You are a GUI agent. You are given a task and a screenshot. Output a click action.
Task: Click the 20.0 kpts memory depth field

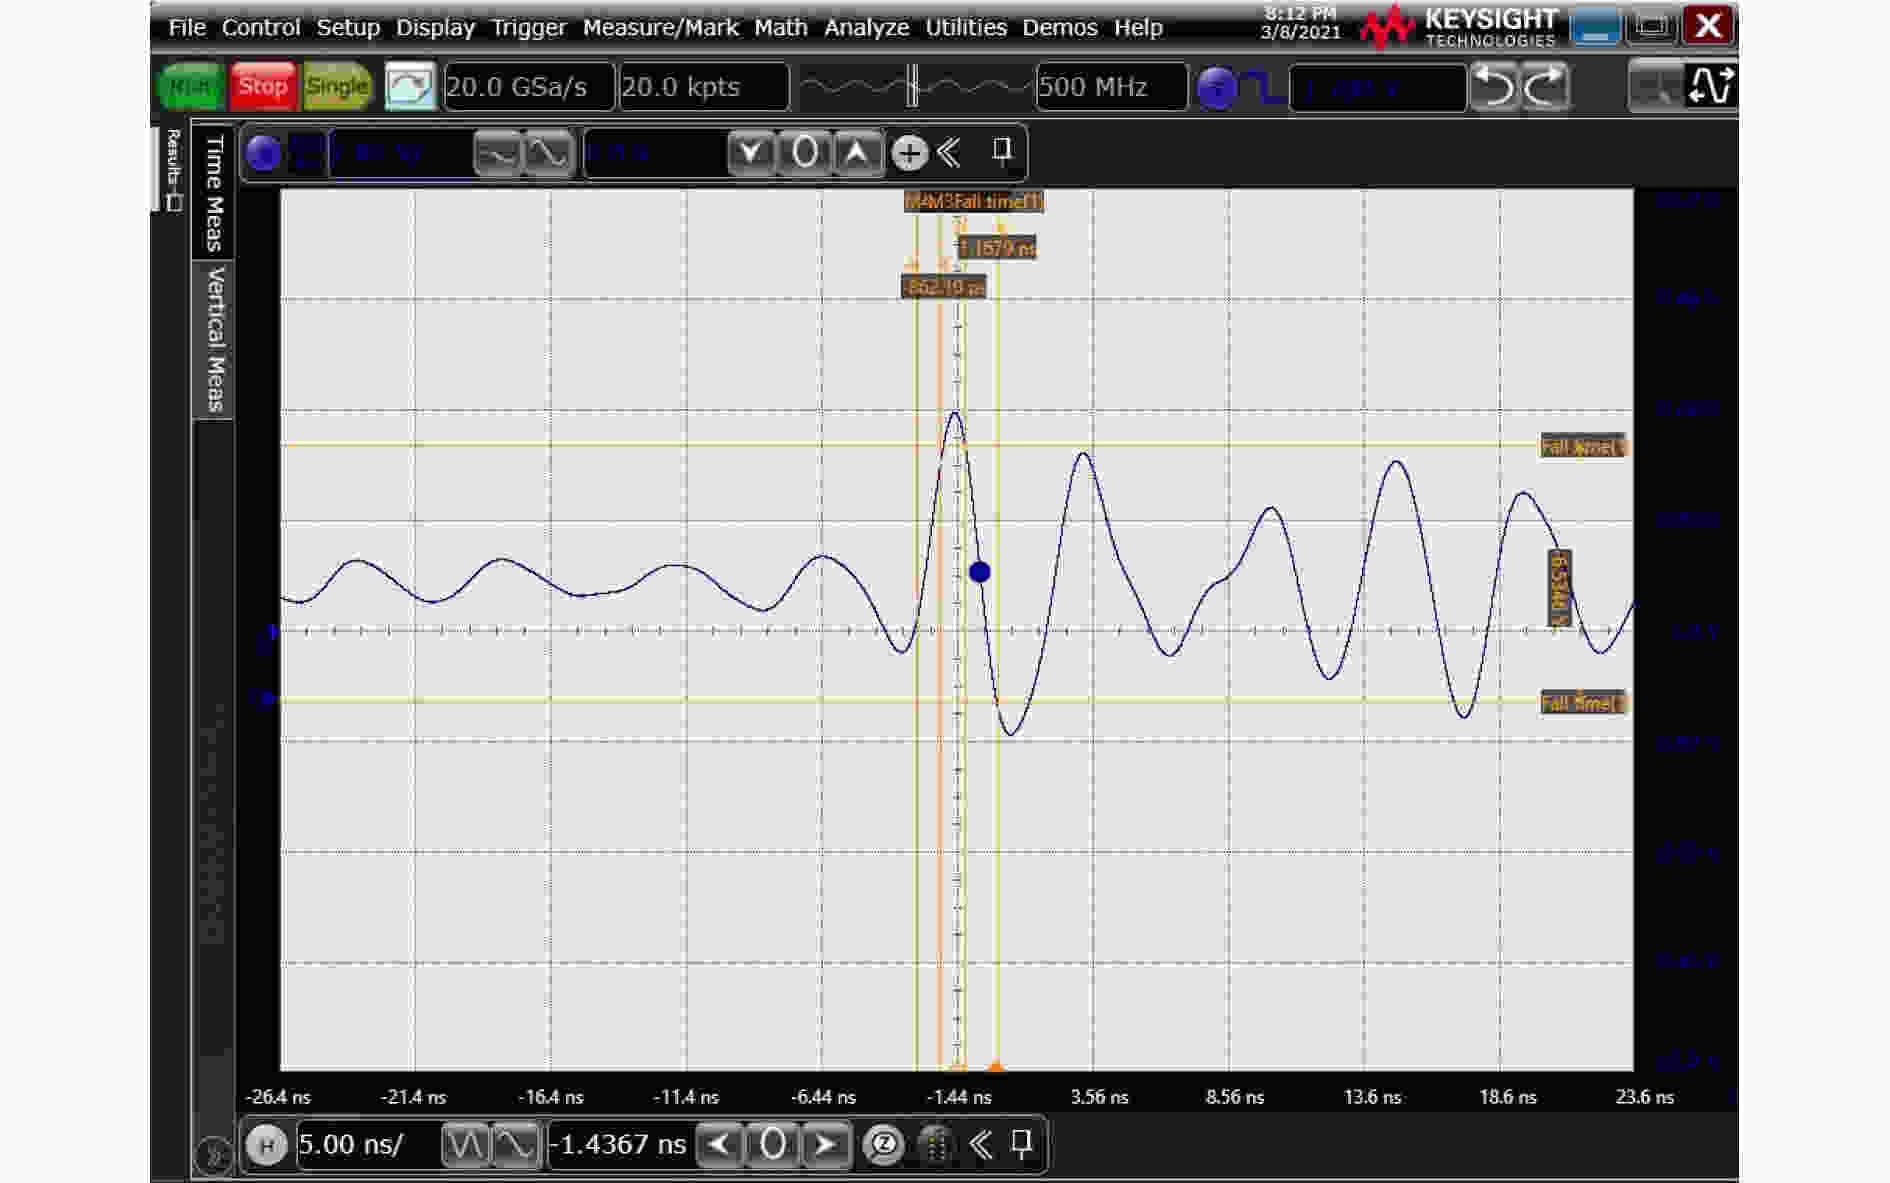(704, 87)
